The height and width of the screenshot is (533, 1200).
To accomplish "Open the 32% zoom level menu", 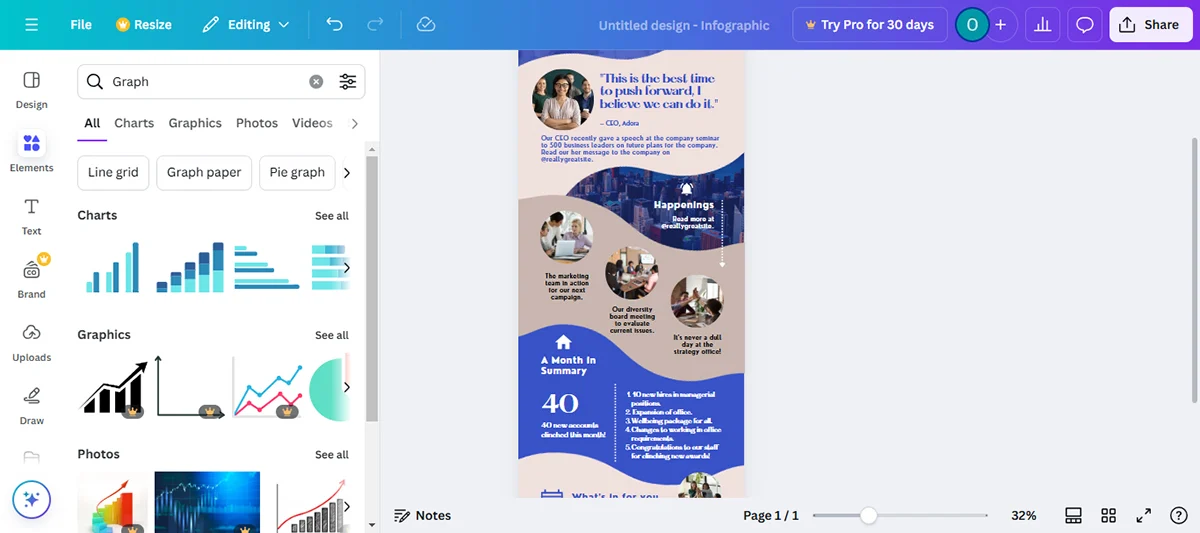I will click(1023, 516).
